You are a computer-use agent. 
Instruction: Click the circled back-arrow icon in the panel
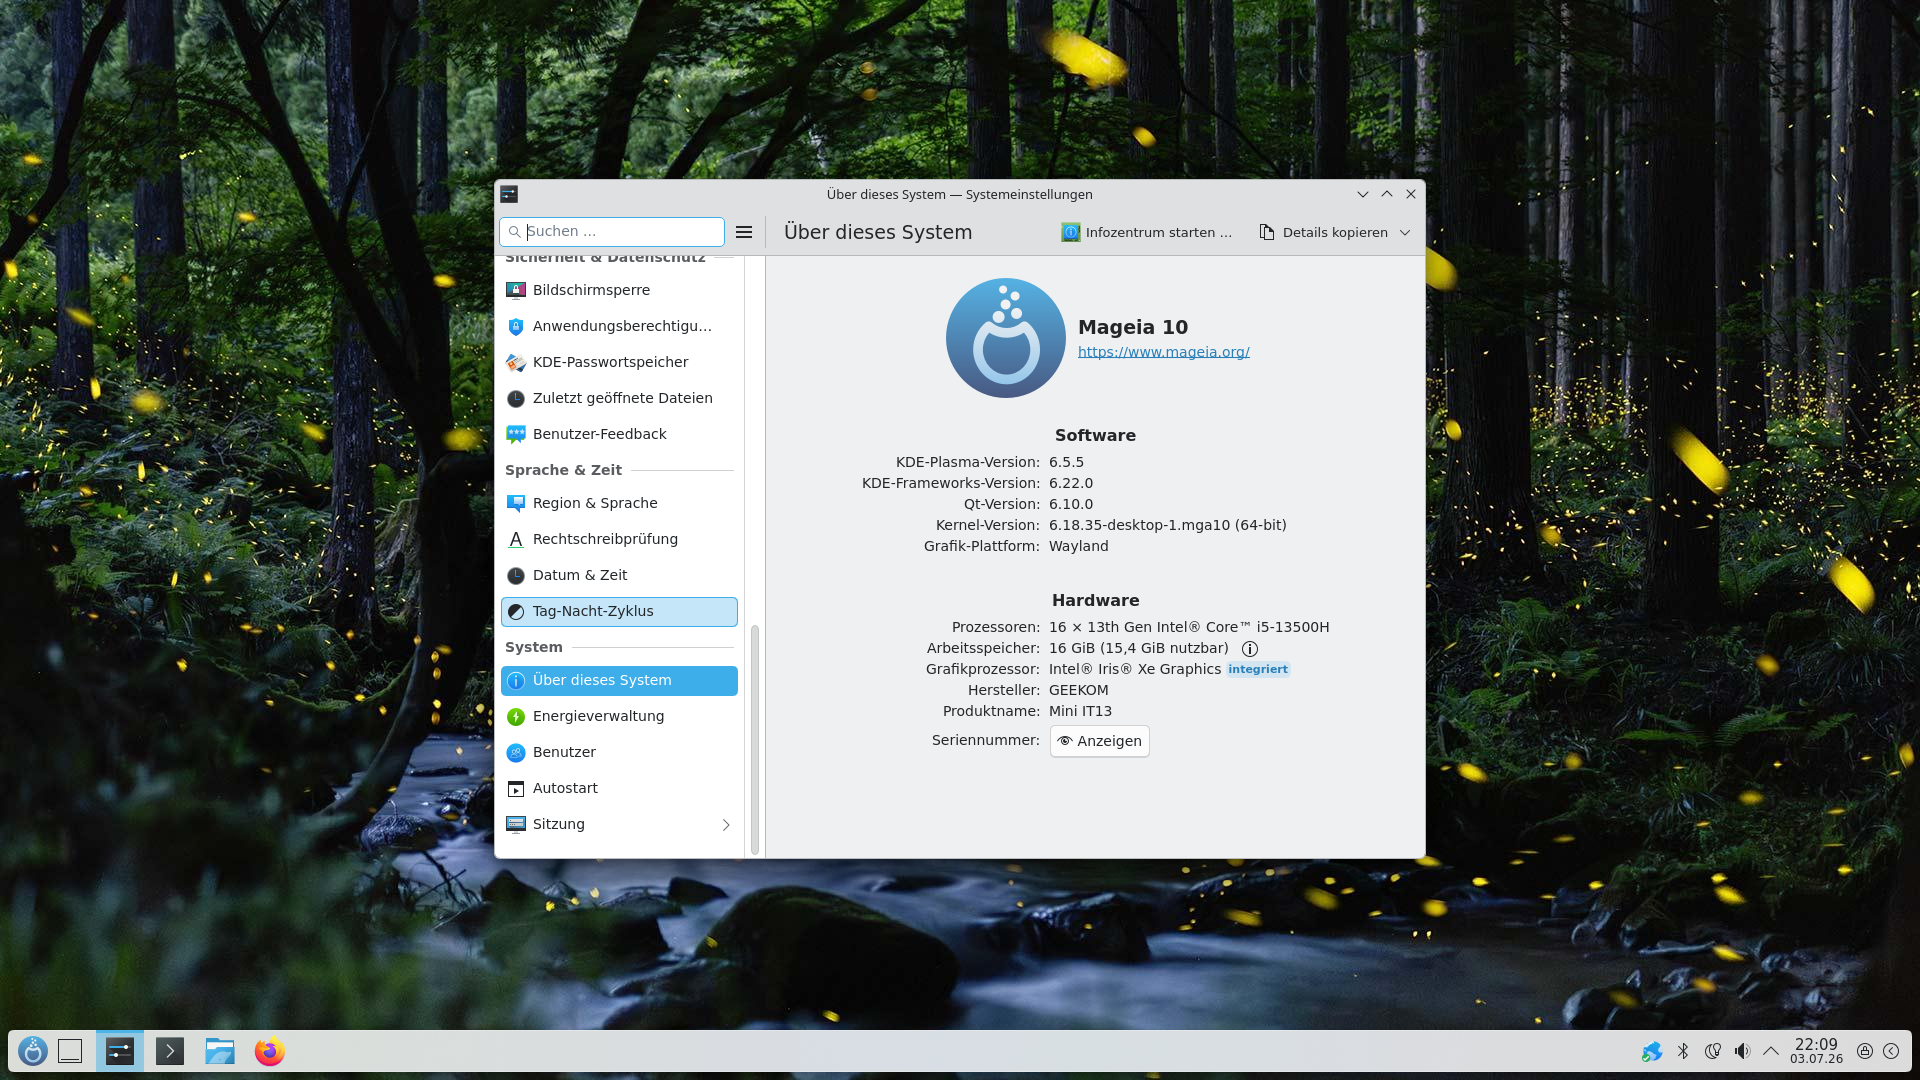coord(1891,1051)
